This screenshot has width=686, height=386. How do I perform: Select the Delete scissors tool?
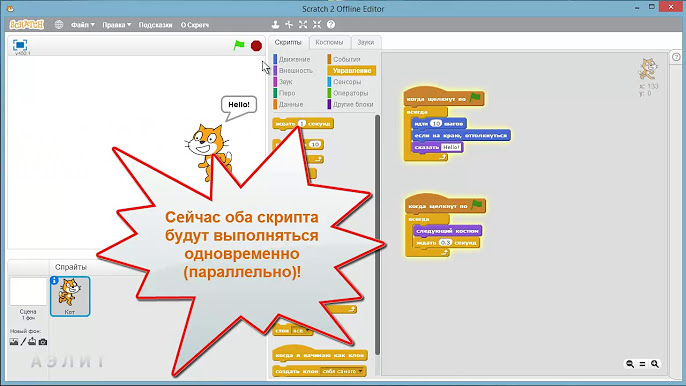(x=289, y=25)
